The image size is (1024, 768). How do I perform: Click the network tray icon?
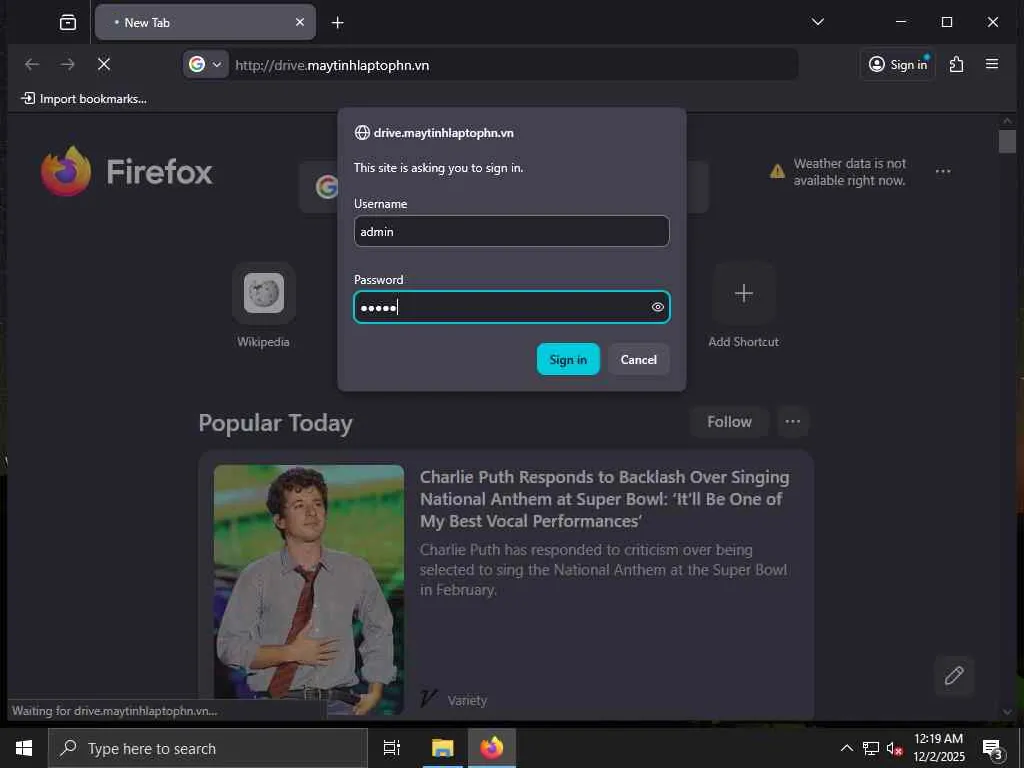[871, 748]
